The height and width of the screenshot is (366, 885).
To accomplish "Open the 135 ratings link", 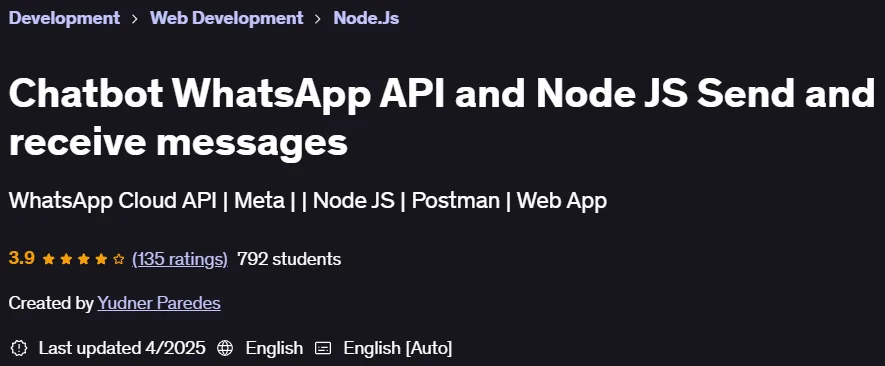I will pos(179,259).
